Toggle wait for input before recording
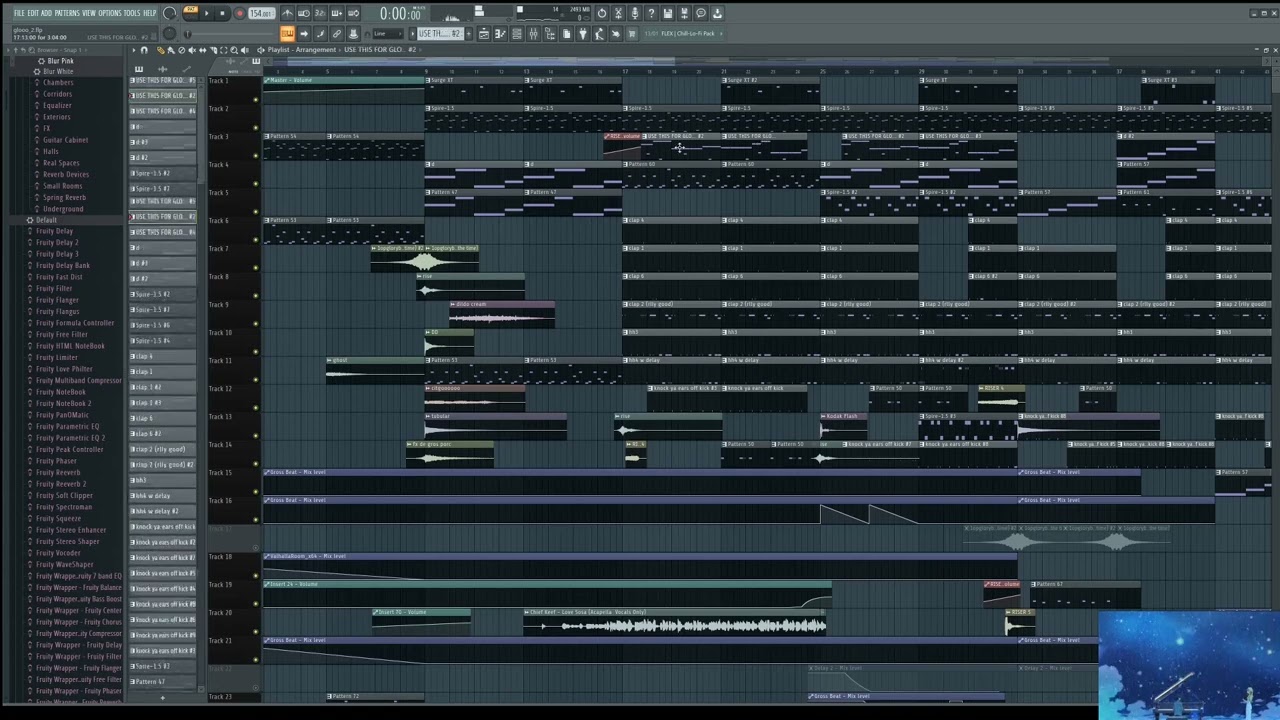This screenshot has height=720, width=1280. coord(304,13)
